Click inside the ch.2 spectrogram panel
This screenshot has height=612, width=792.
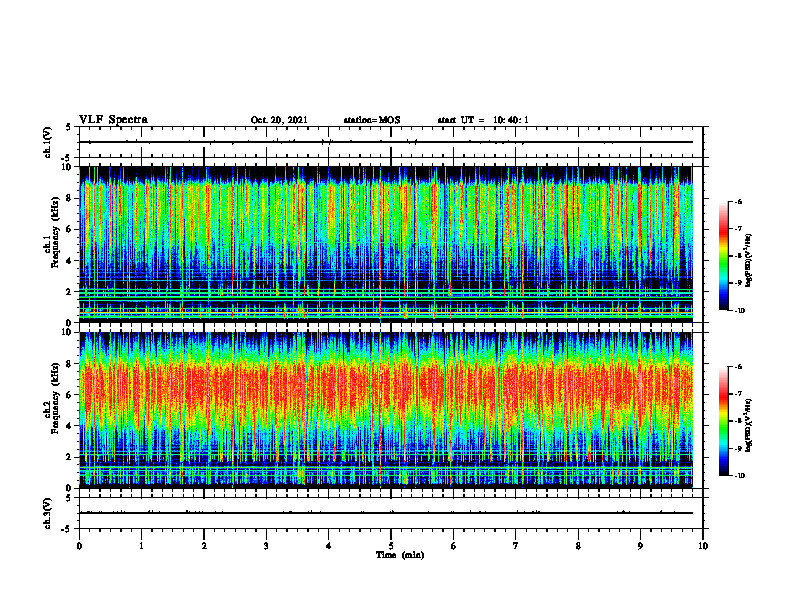(386, 410)
